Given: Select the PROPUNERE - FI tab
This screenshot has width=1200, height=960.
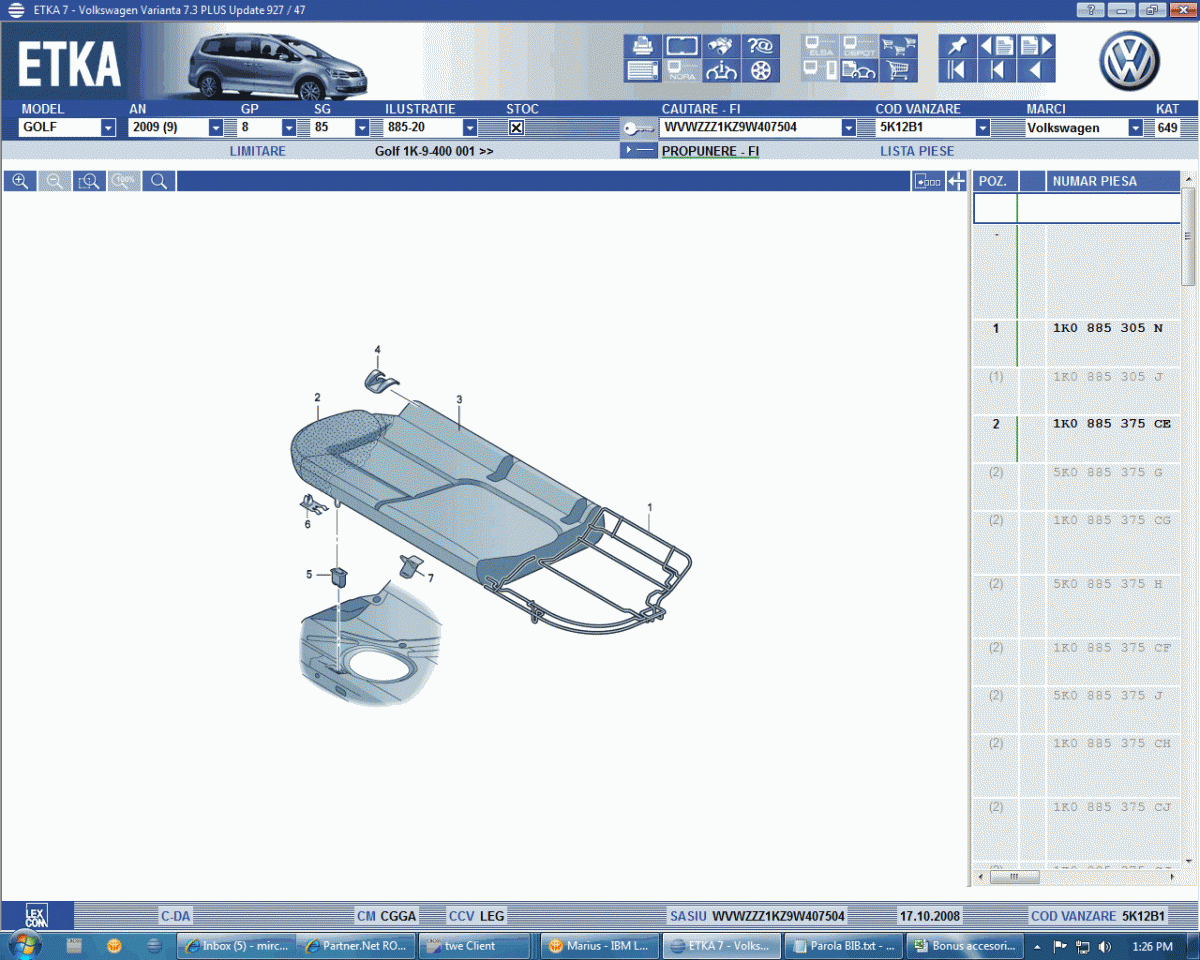Looking at the screenshot, I should click(710, 151).
